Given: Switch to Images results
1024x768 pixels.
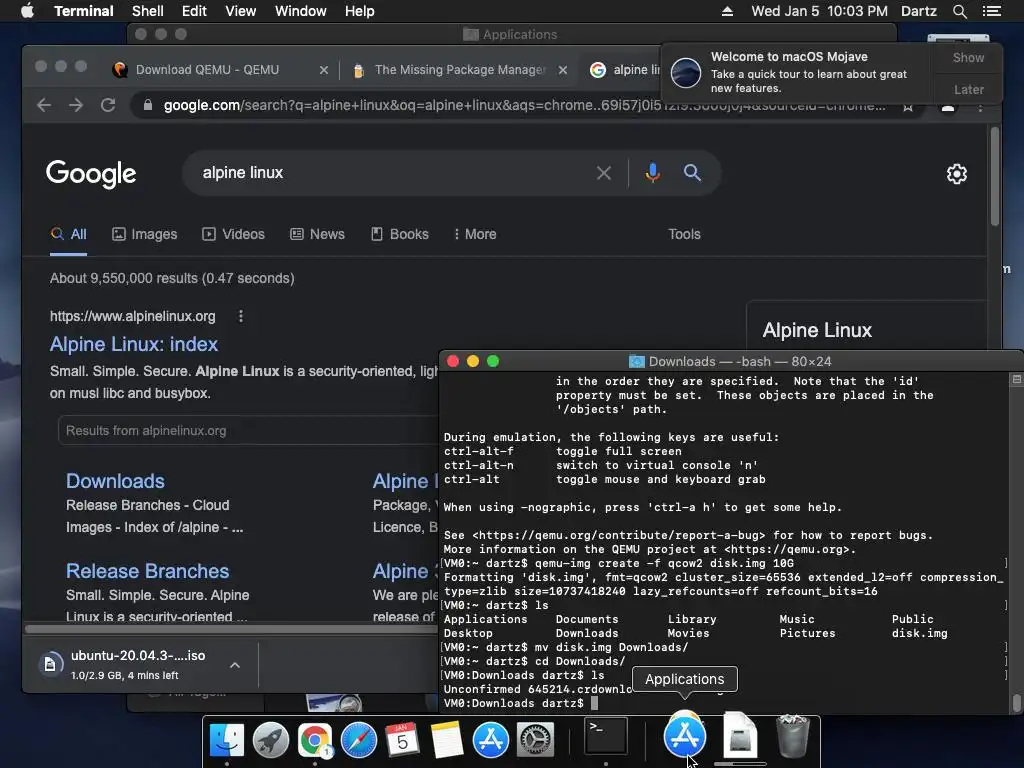Looking at the screenshot, I should (144, 234).
